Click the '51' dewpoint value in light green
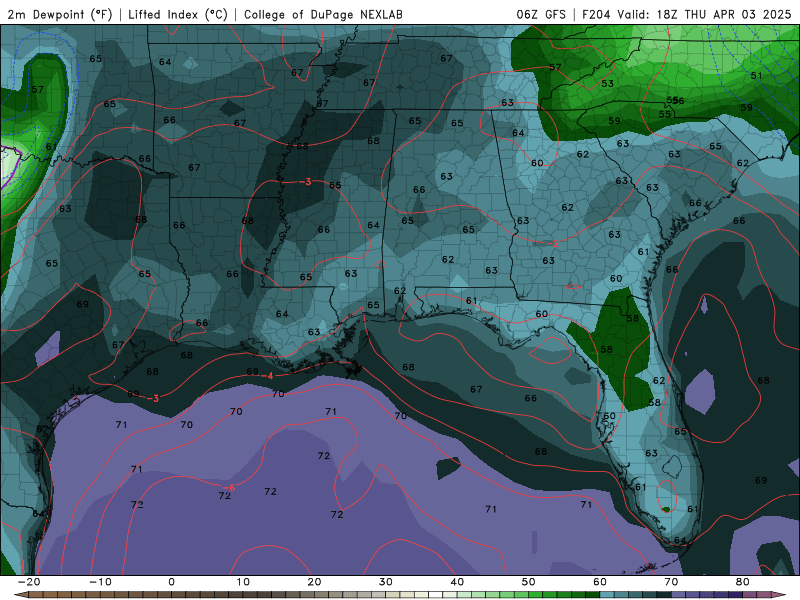 click(756, 76)
